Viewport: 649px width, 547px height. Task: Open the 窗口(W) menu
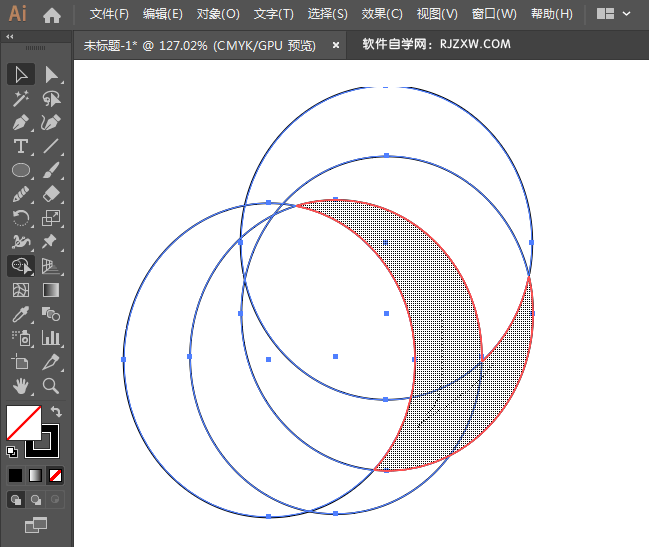coord(494,14)
